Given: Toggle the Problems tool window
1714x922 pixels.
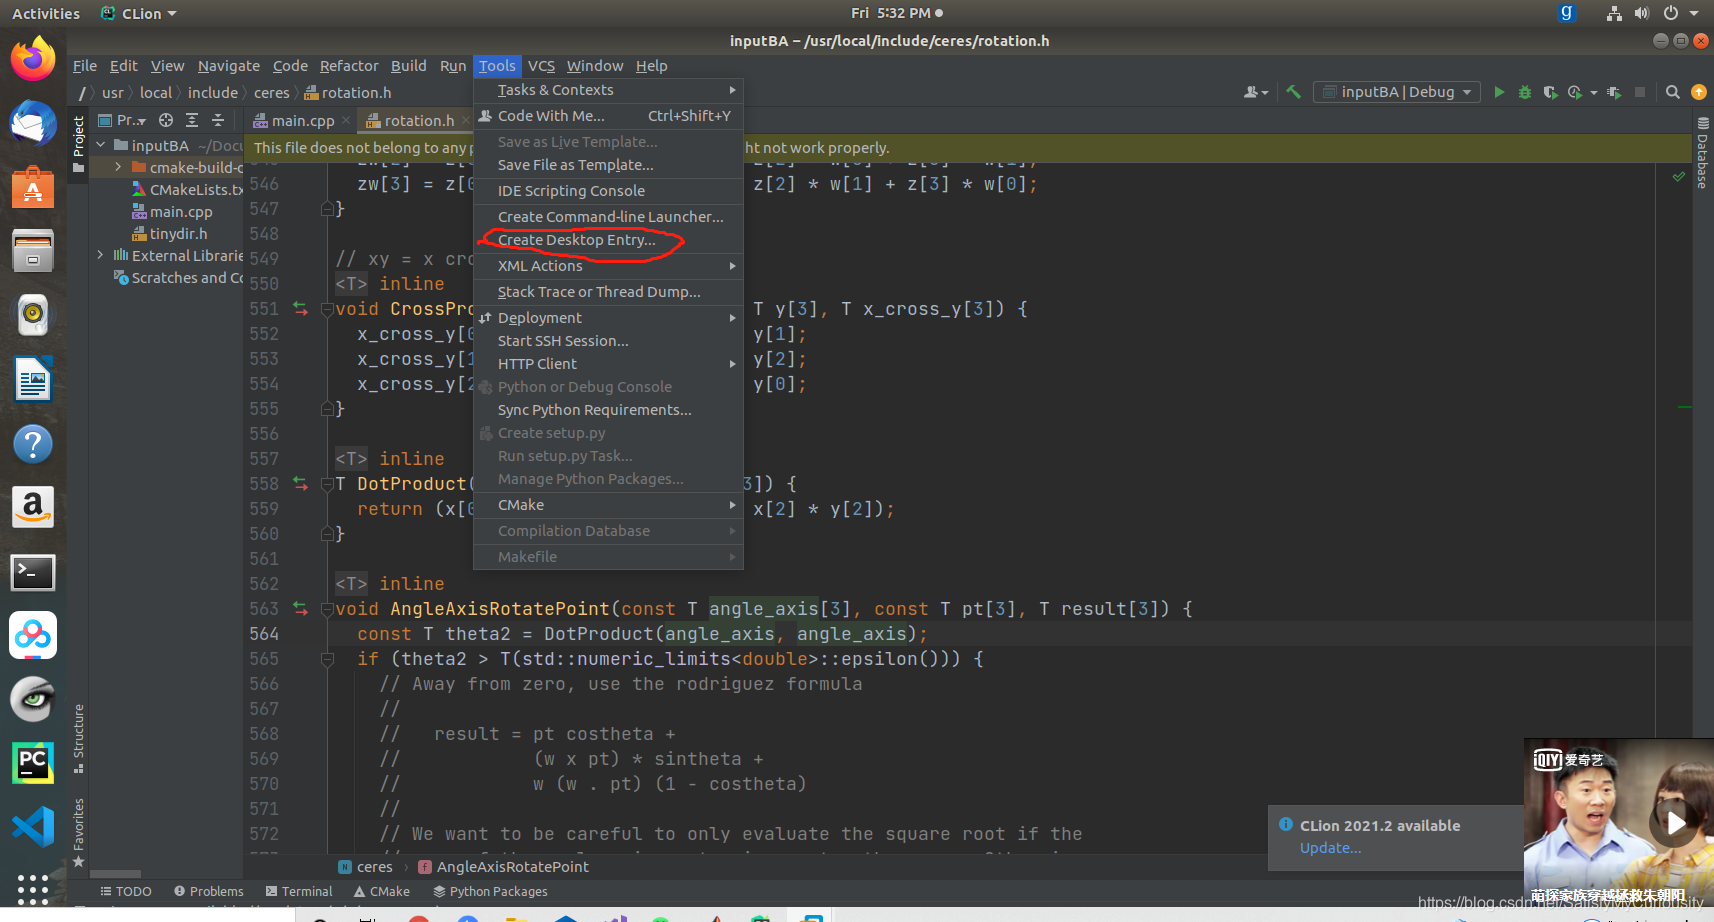Looking at the screenshot, I should pos(208,891).
